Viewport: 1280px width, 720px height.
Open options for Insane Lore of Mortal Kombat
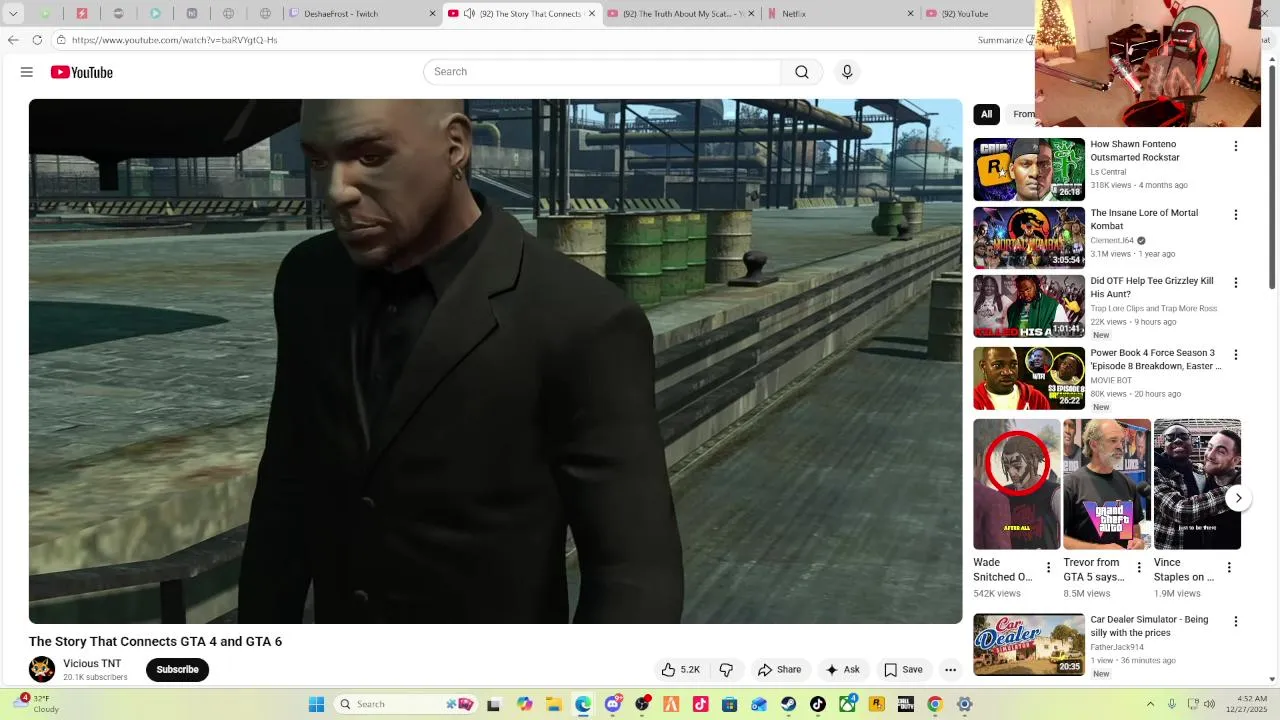pyautogui.click(x=1236, y=215)
